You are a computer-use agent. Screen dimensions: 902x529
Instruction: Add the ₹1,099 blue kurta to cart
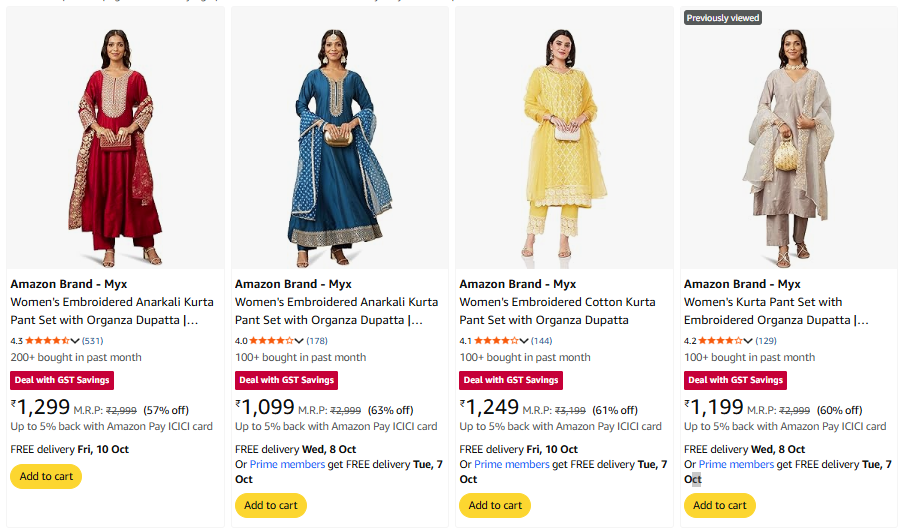270,505
